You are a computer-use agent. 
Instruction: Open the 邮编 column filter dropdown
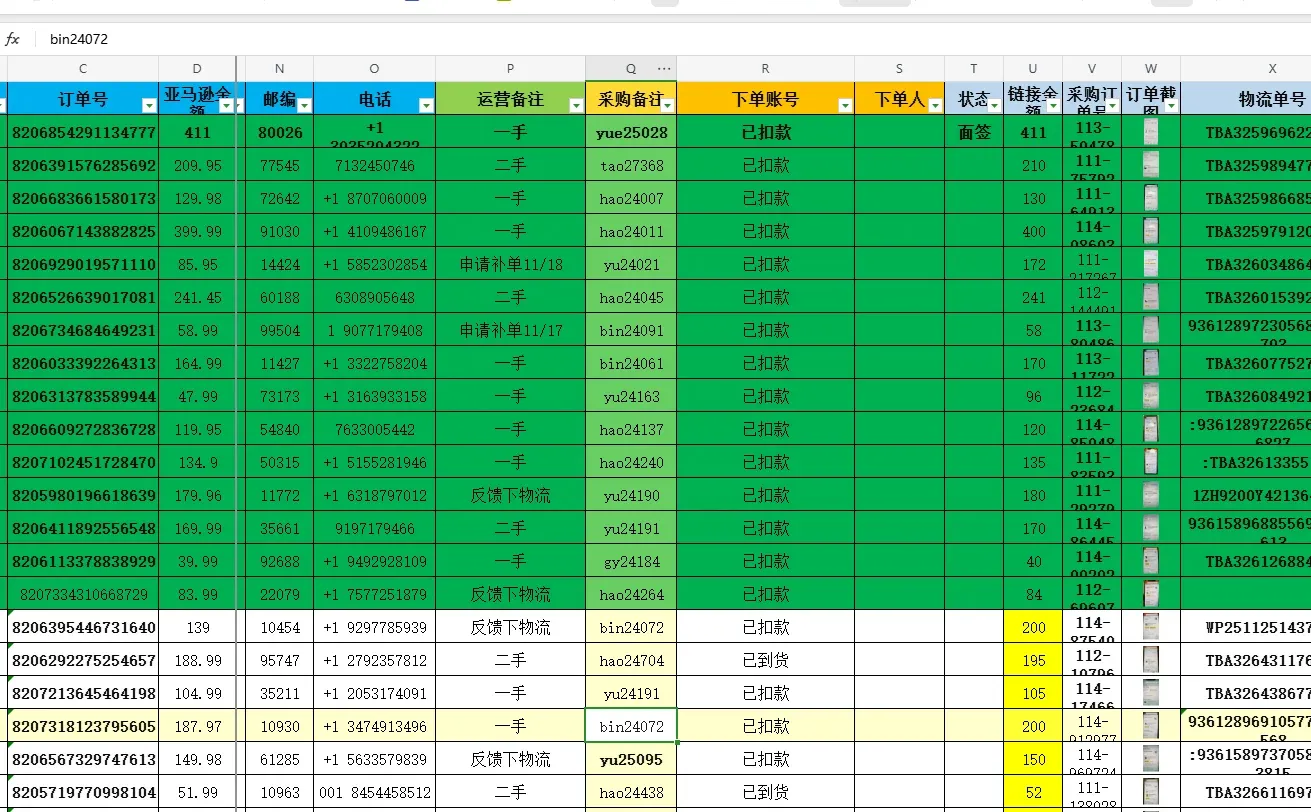304,105
